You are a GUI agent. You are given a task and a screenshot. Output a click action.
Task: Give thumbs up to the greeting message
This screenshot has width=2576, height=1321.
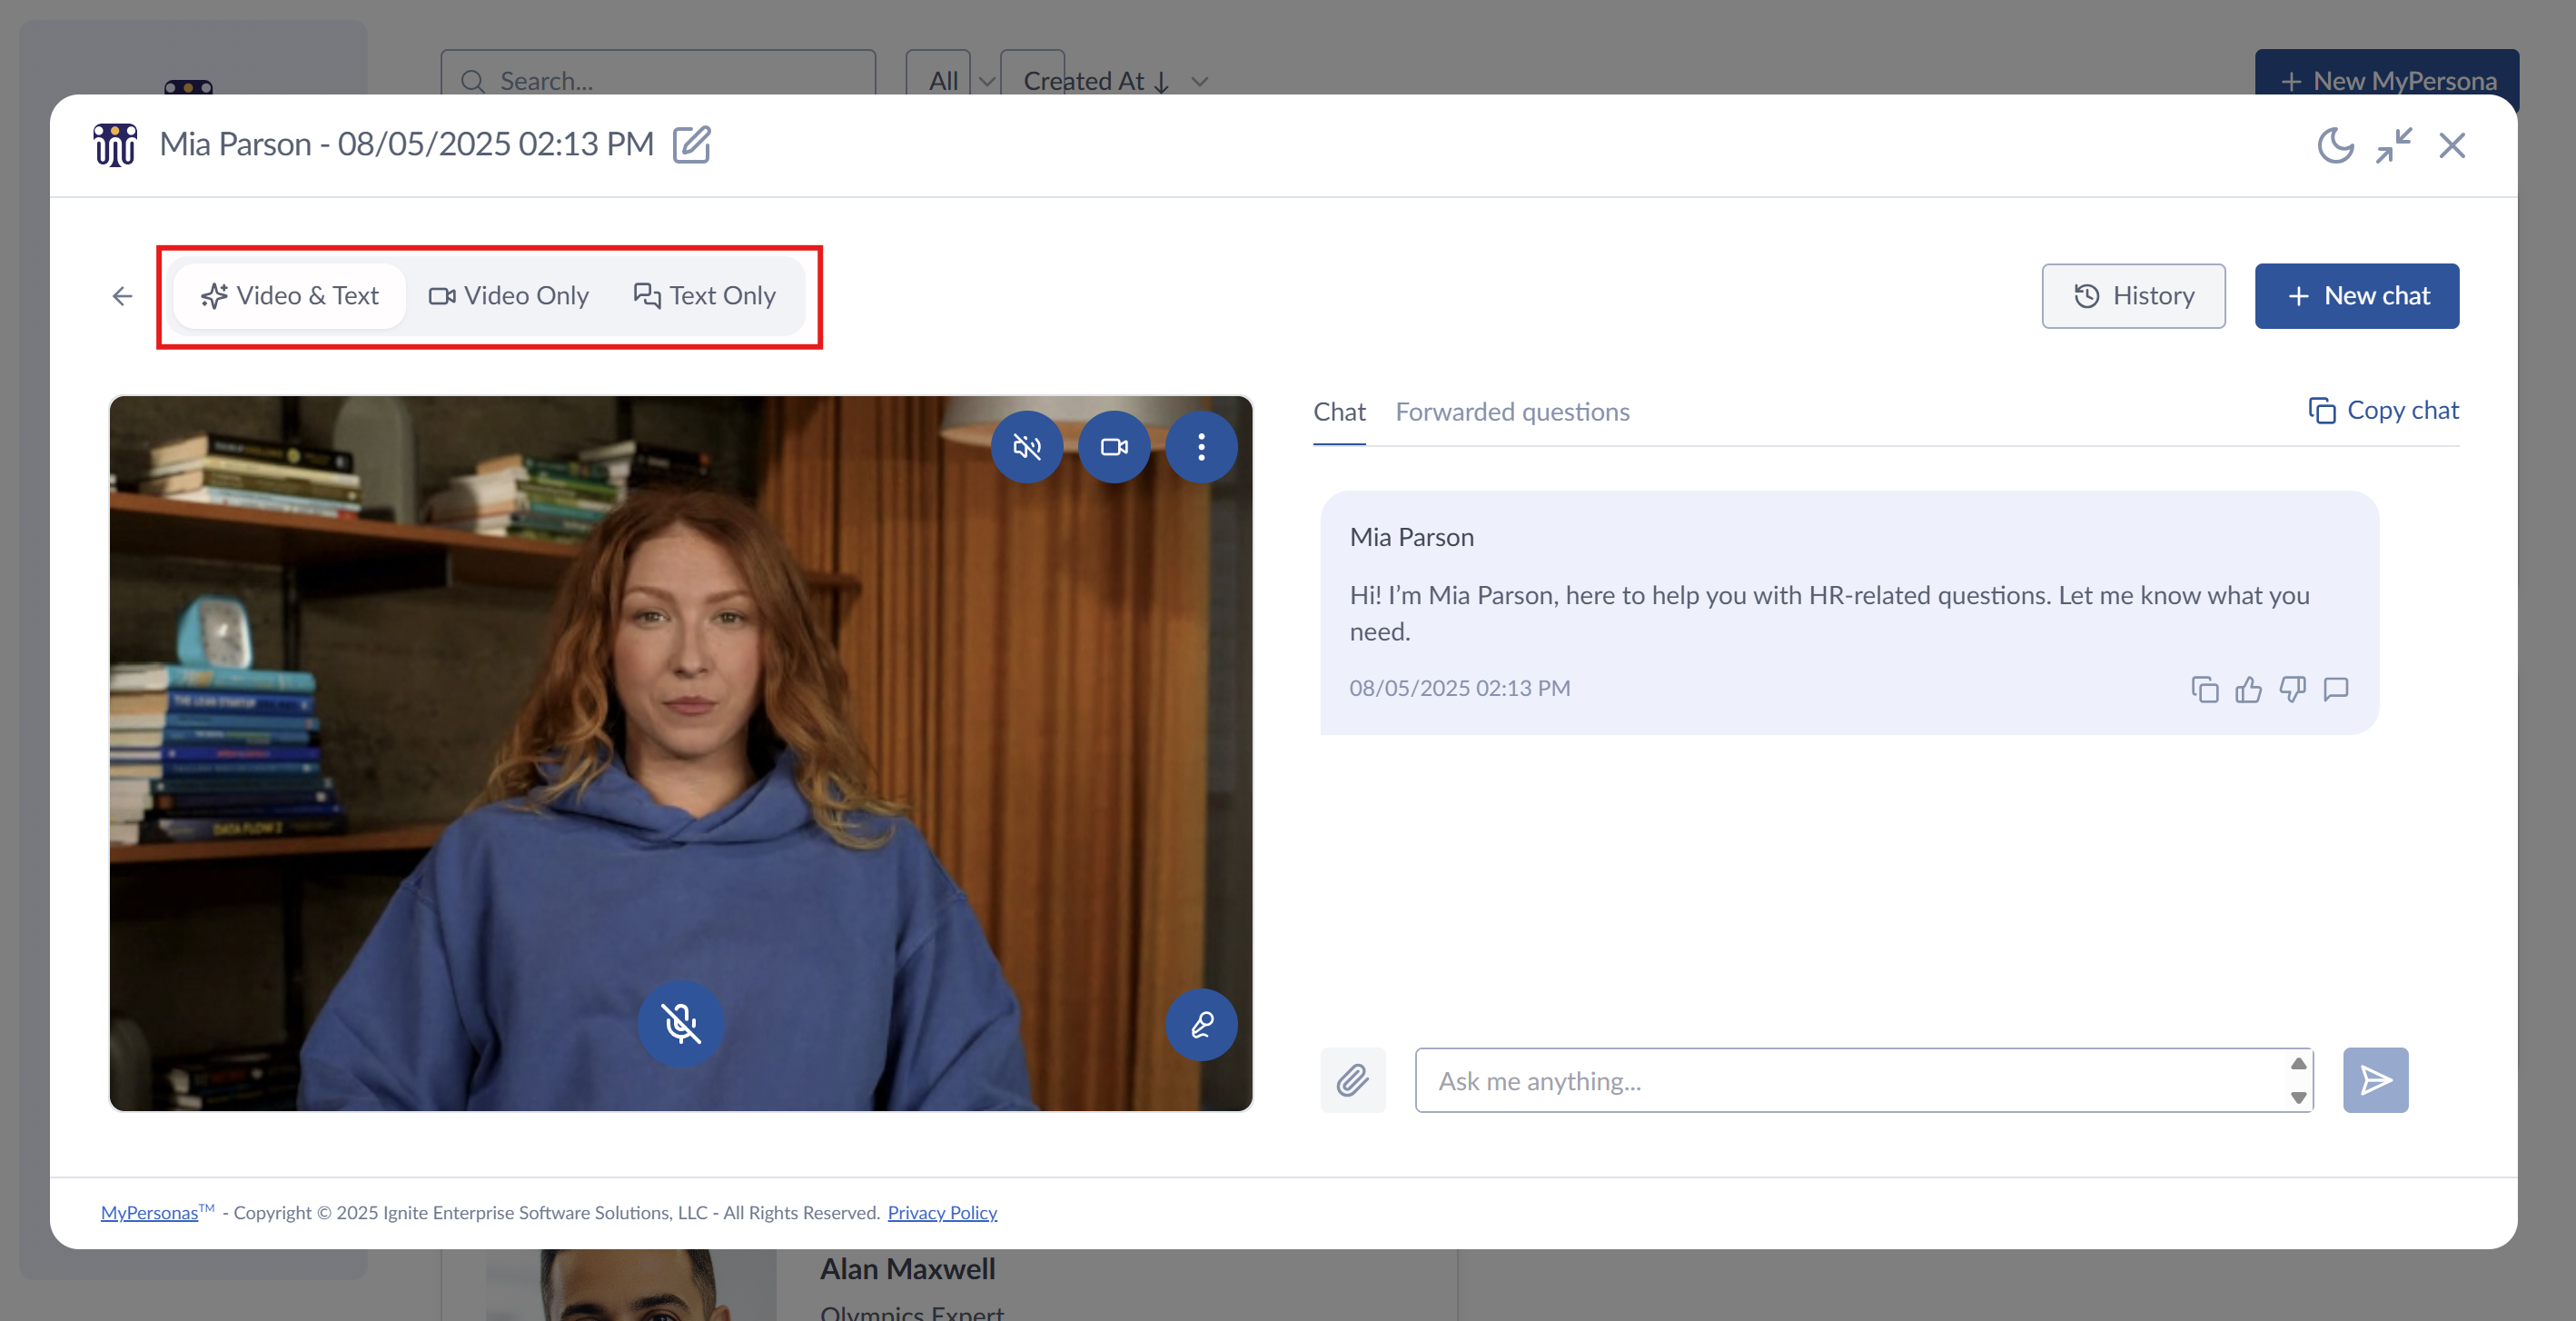click(2248, 690)
